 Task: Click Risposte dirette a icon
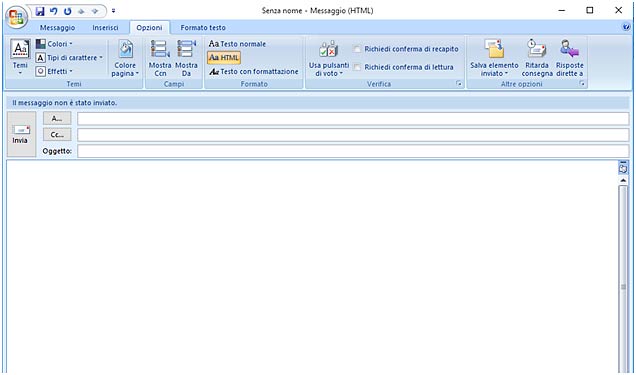coord(569,58)
